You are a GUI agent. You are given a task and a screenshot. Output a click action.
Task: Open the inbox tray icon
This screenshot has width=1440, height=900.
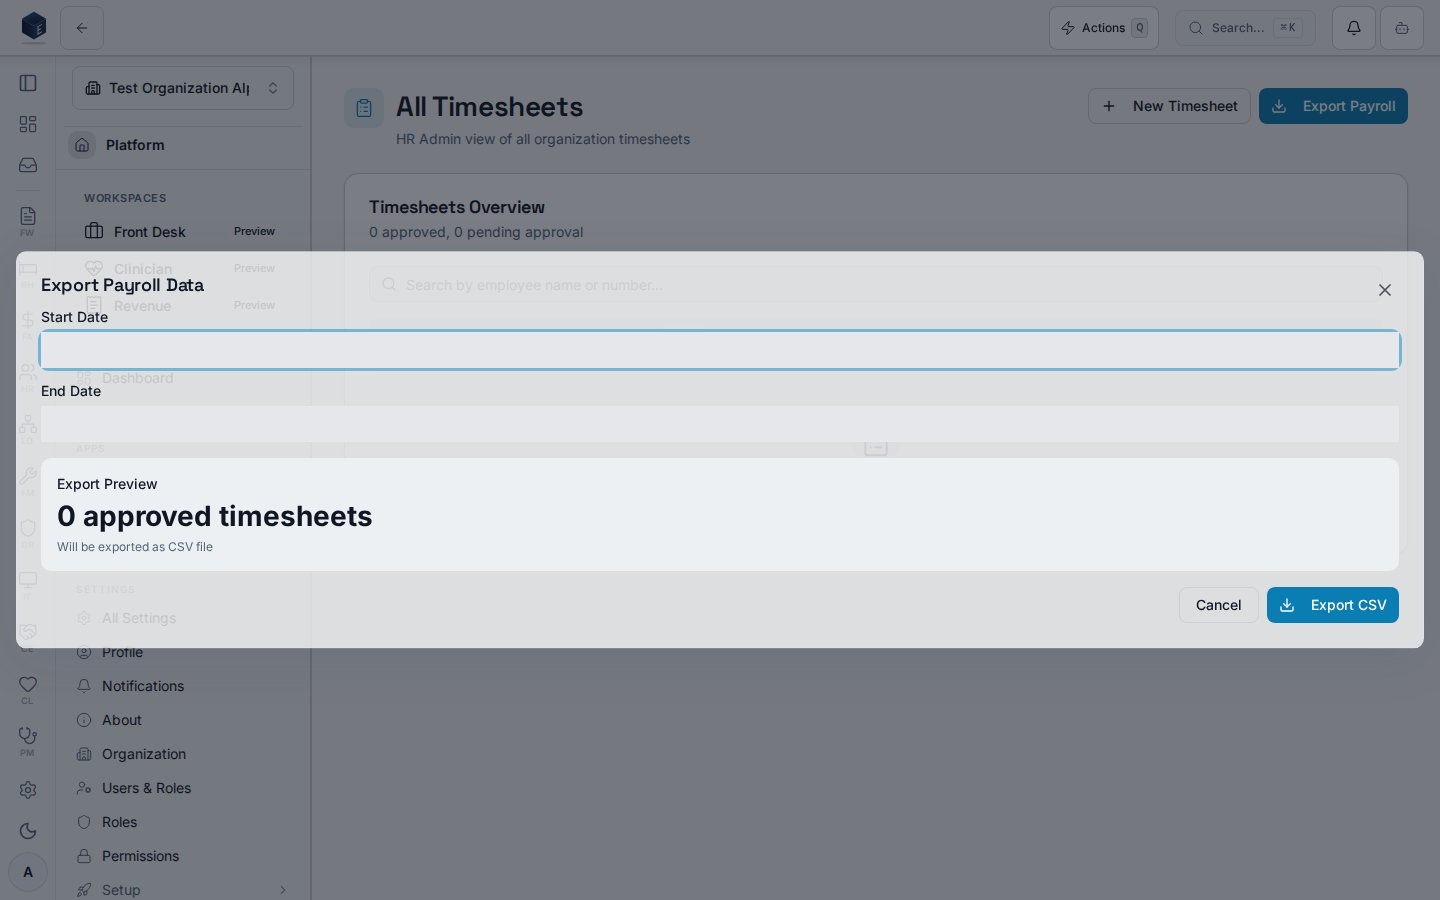point(28,165)
